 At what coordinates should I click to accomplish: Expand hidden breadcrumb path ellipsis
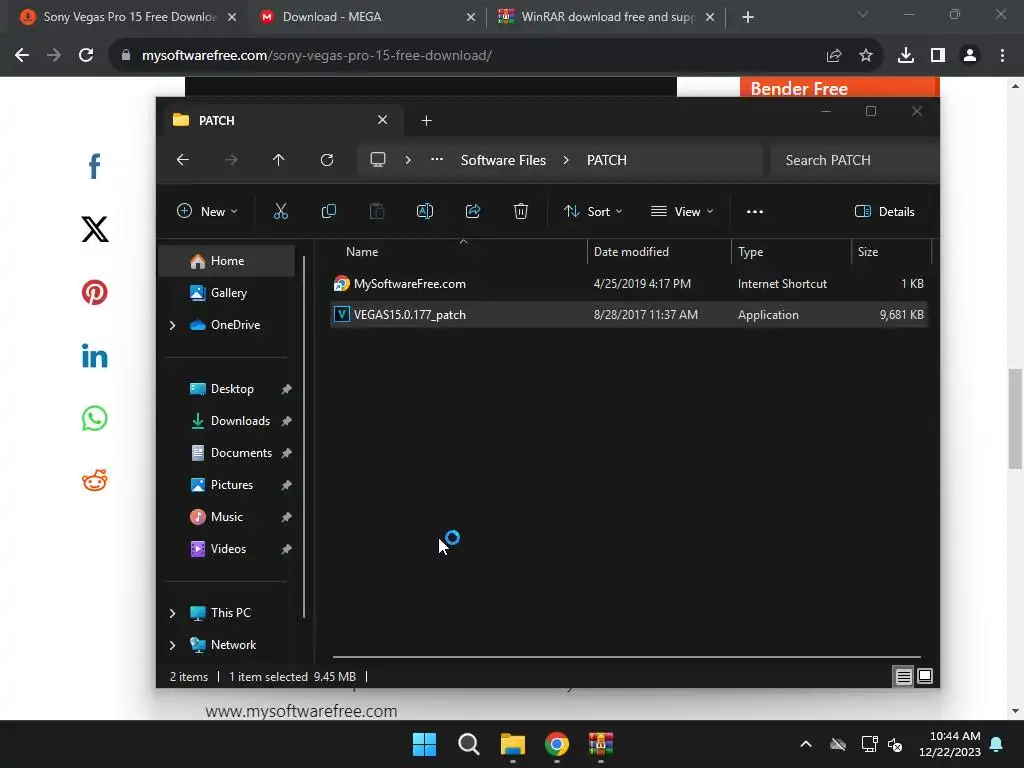tap(437, 160)
